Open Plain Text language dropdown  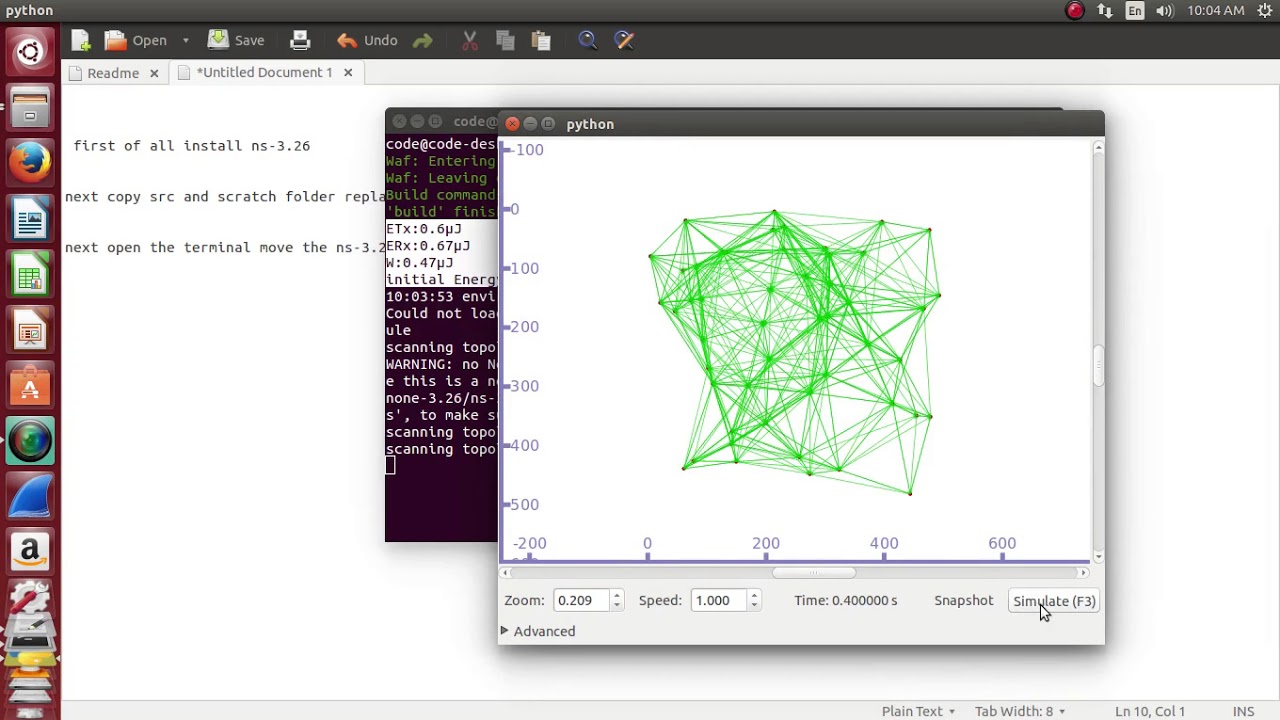pos(918,711)
